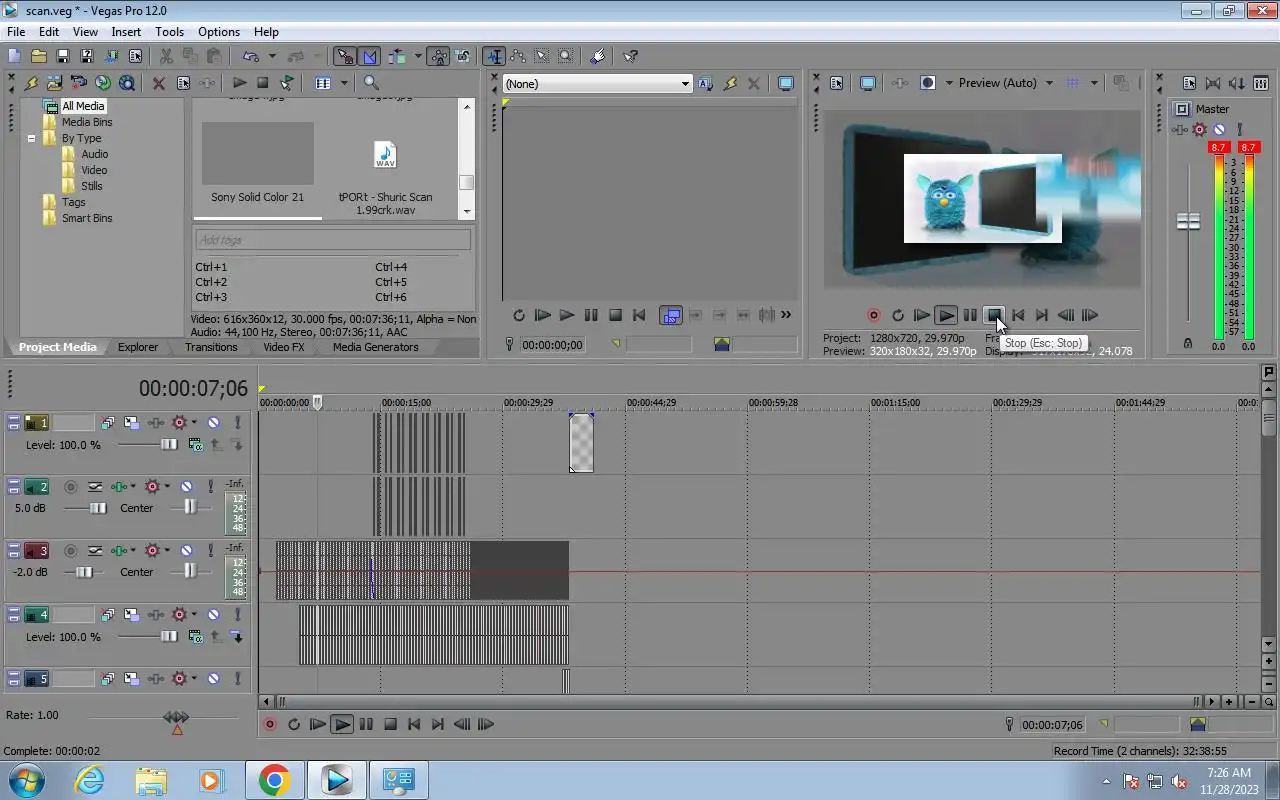This screenshot has height=800, width=1280.
Task: Solo video track 1
Action: coord(237,423)
